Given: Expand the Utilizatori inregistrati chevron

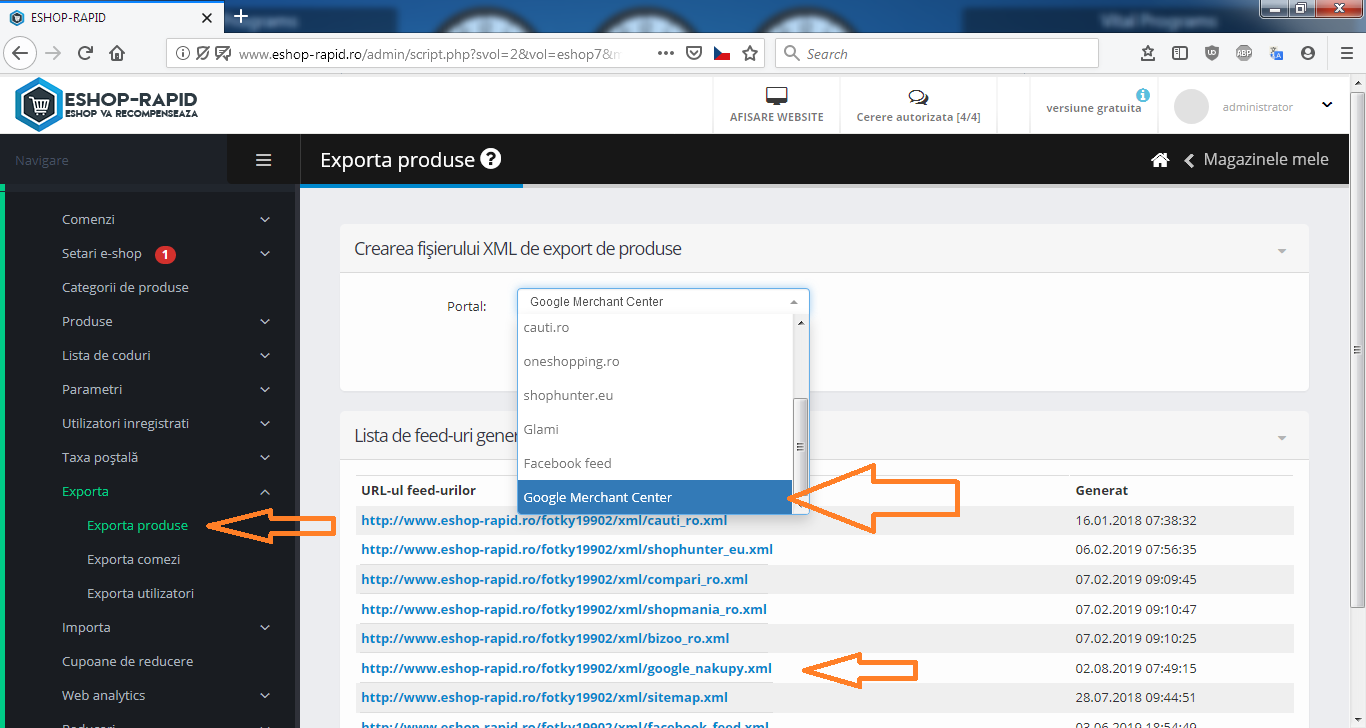Looking at the screenshot, I should (265, 423).
